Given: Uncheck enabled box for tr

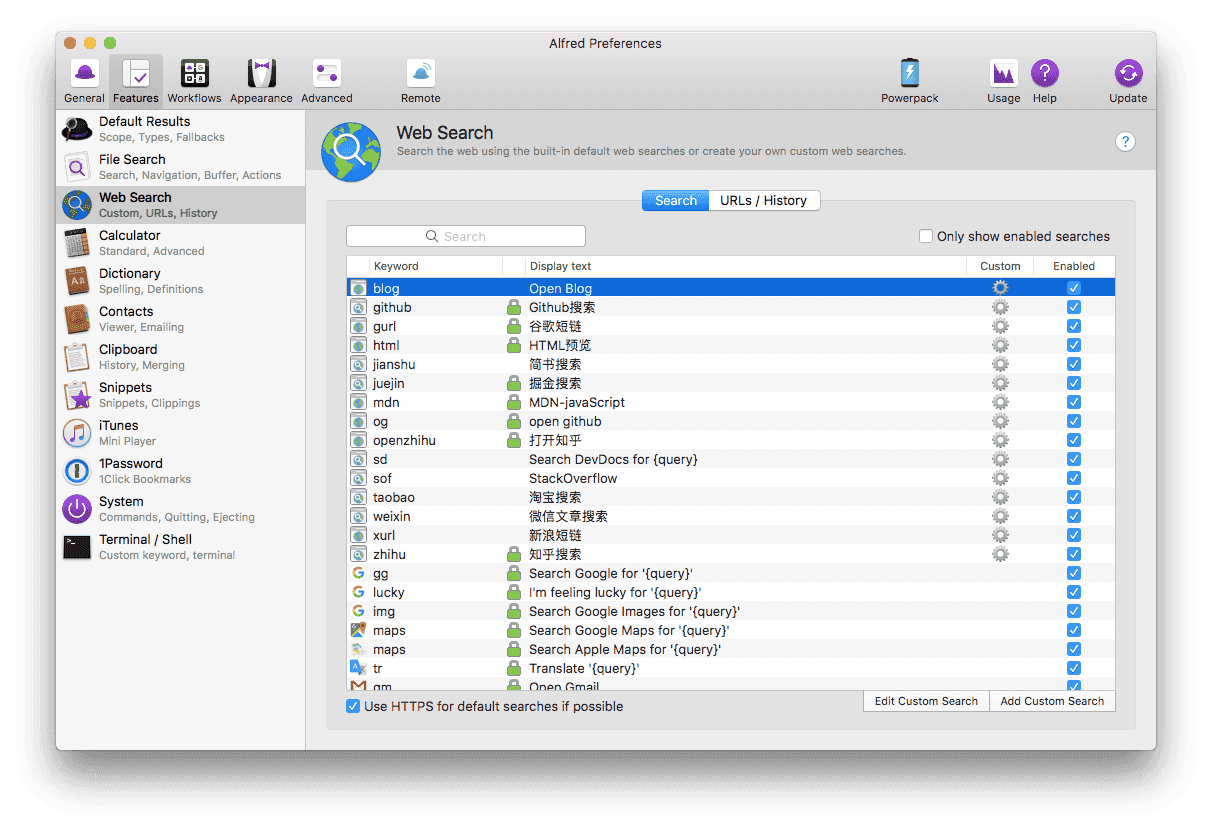Looking at the screenshot, I should 1074,668.
